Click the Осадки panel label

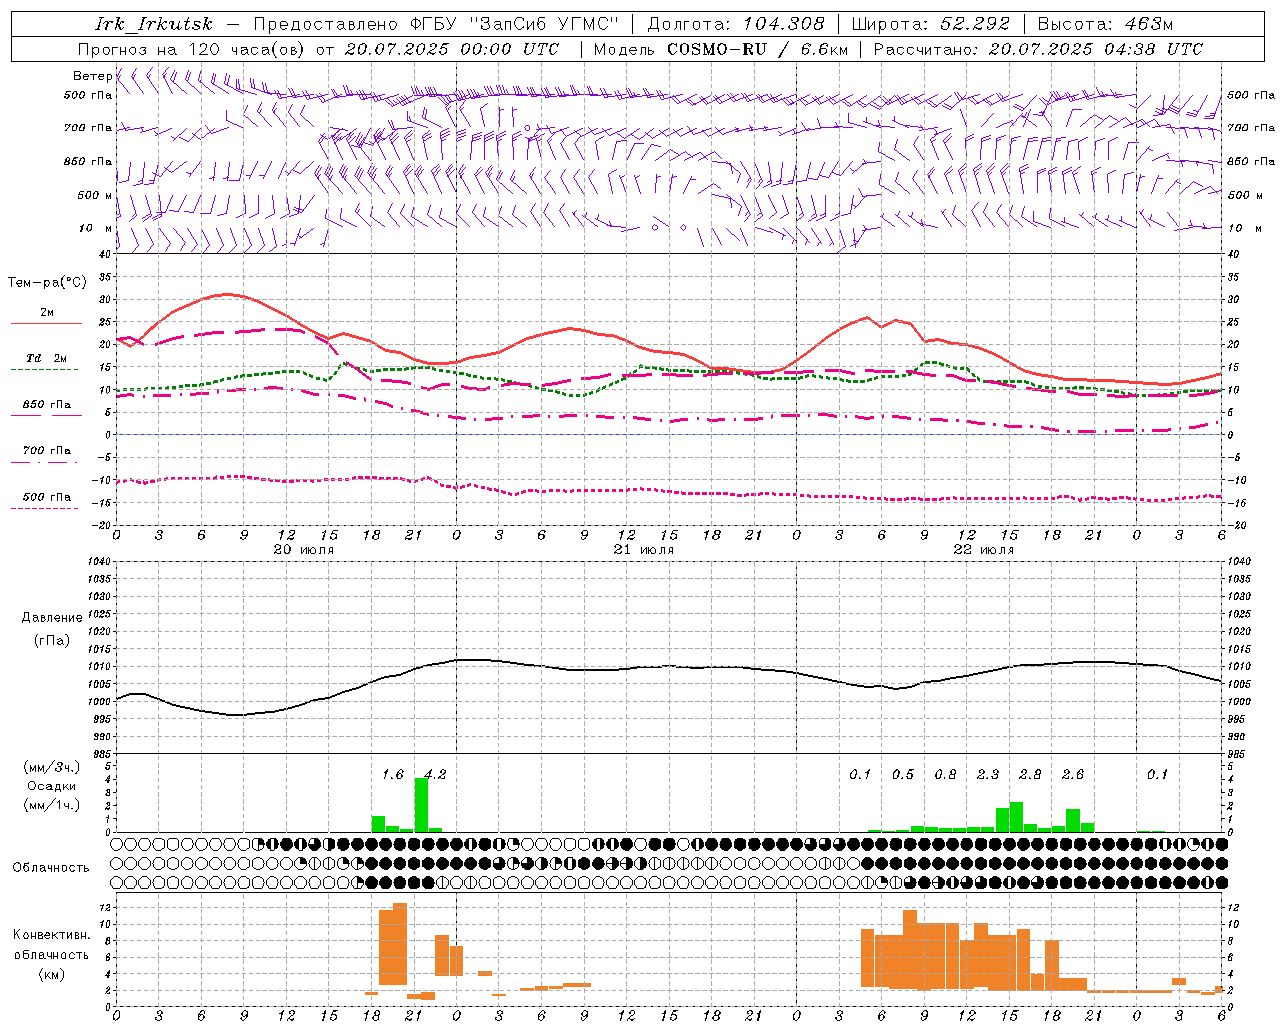coord(52,786)
